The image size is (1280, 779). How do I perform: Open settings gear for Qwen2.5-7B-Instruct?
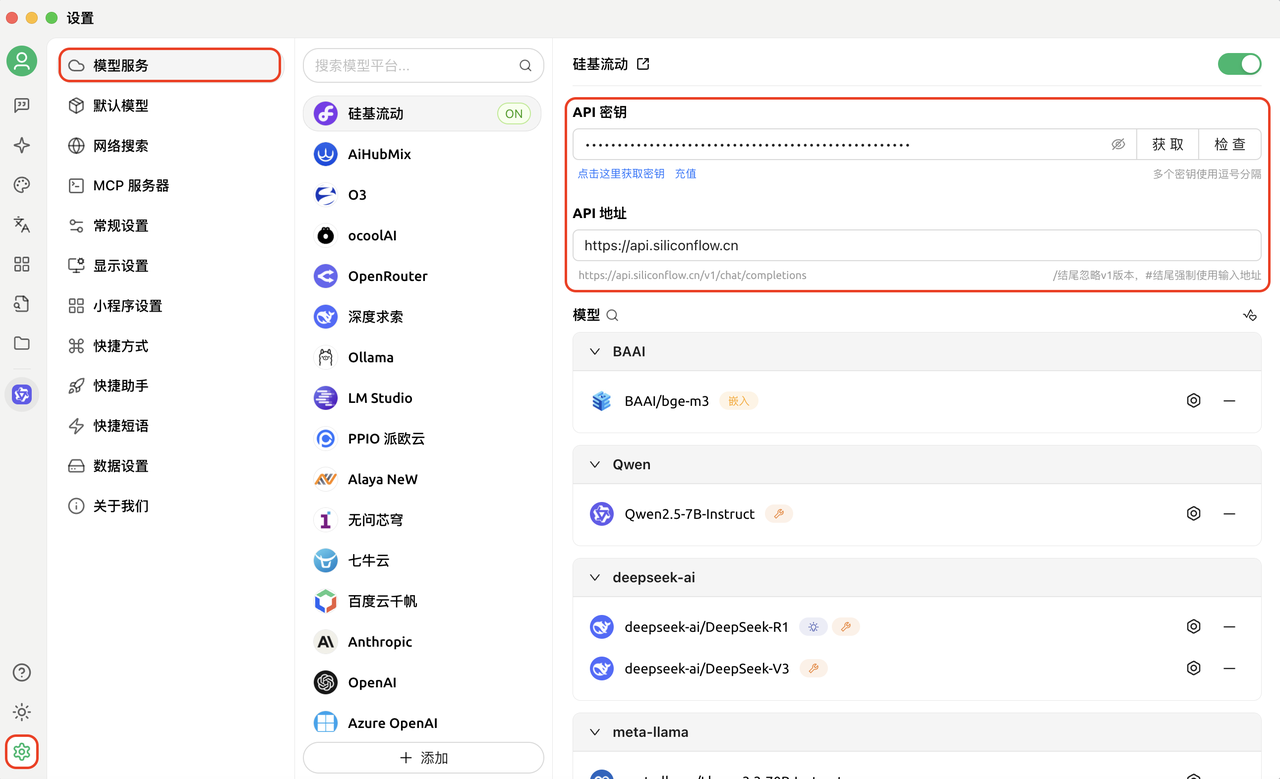pos(1193,514)
